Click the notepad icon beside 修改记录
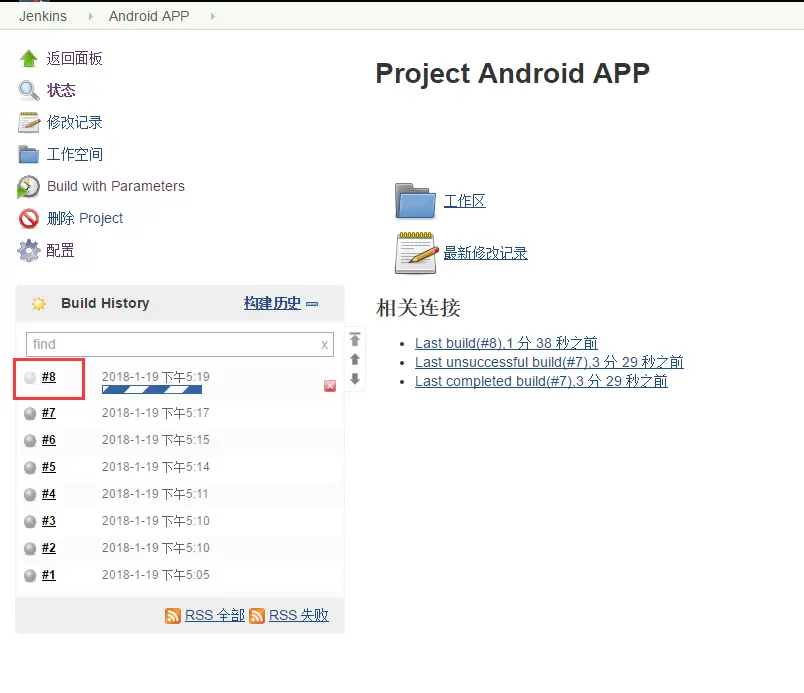This screenshot has width=804, height=693. (x=29, y=123)
